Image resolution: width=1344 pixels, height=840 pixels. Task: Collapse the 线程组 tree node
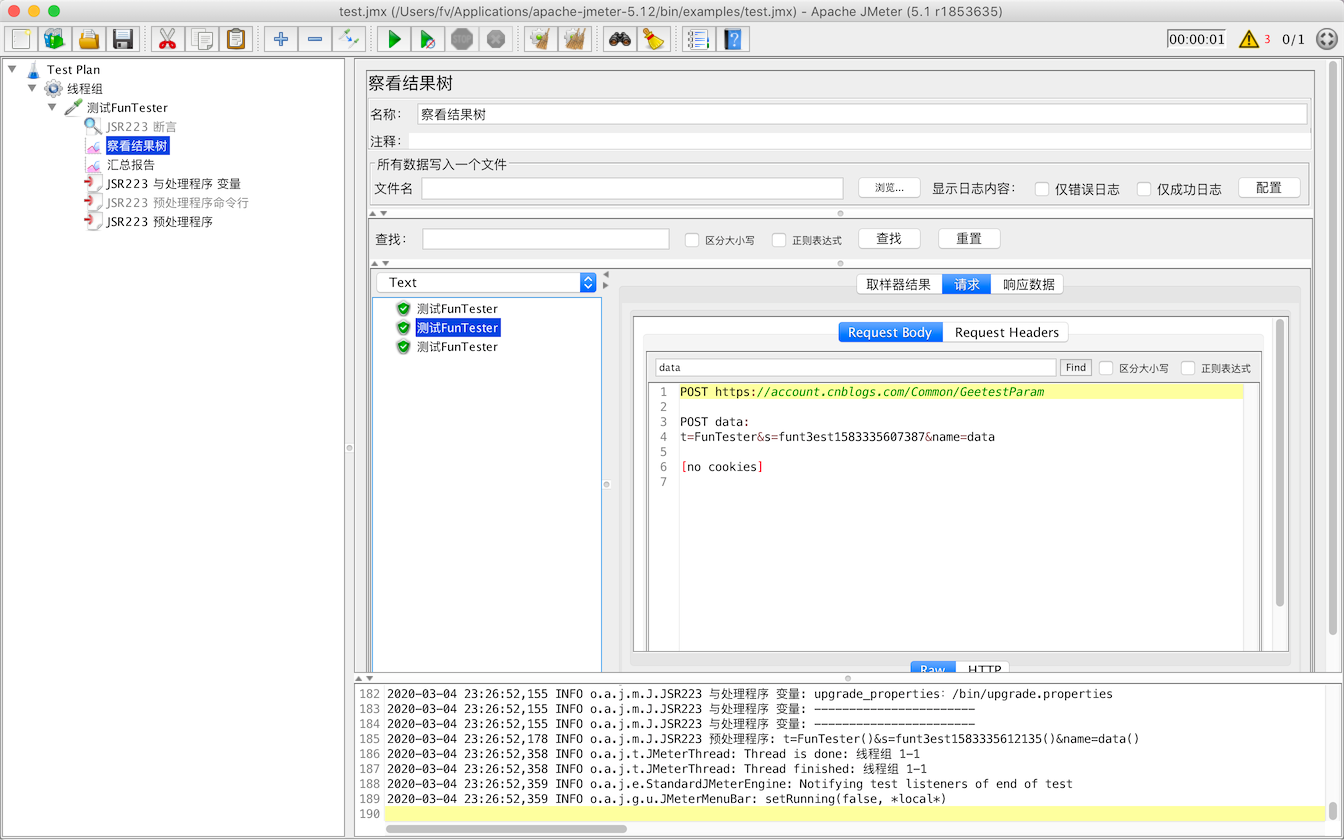[x=32, y=88]
